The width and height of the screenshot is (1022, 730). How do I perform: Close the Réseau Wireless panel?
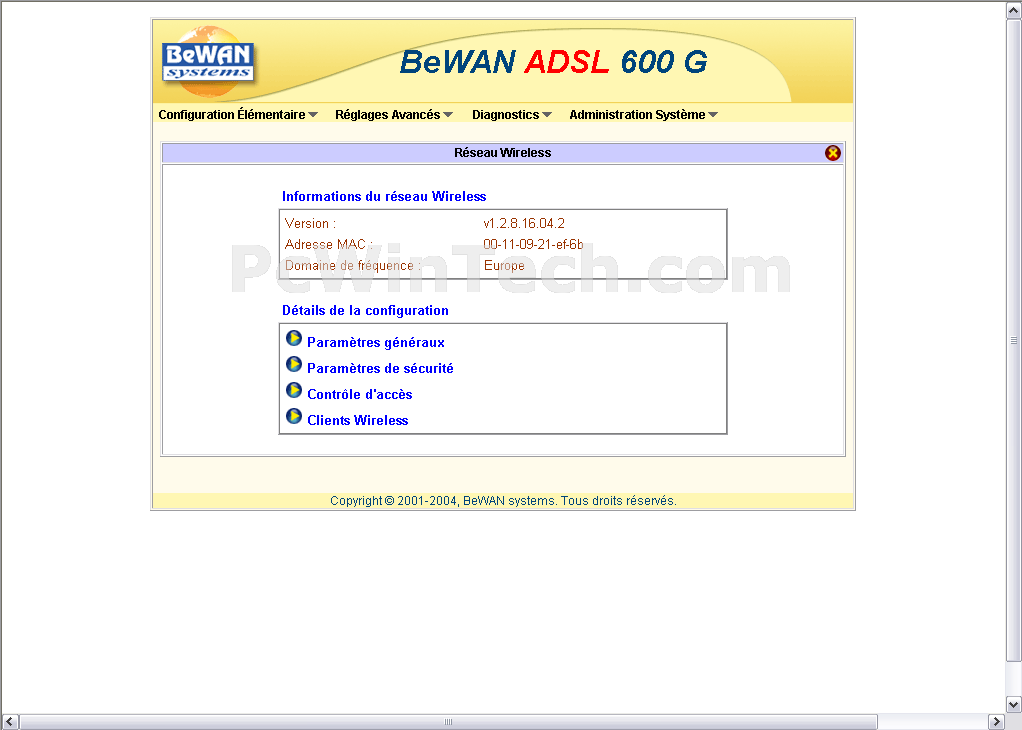832,153
